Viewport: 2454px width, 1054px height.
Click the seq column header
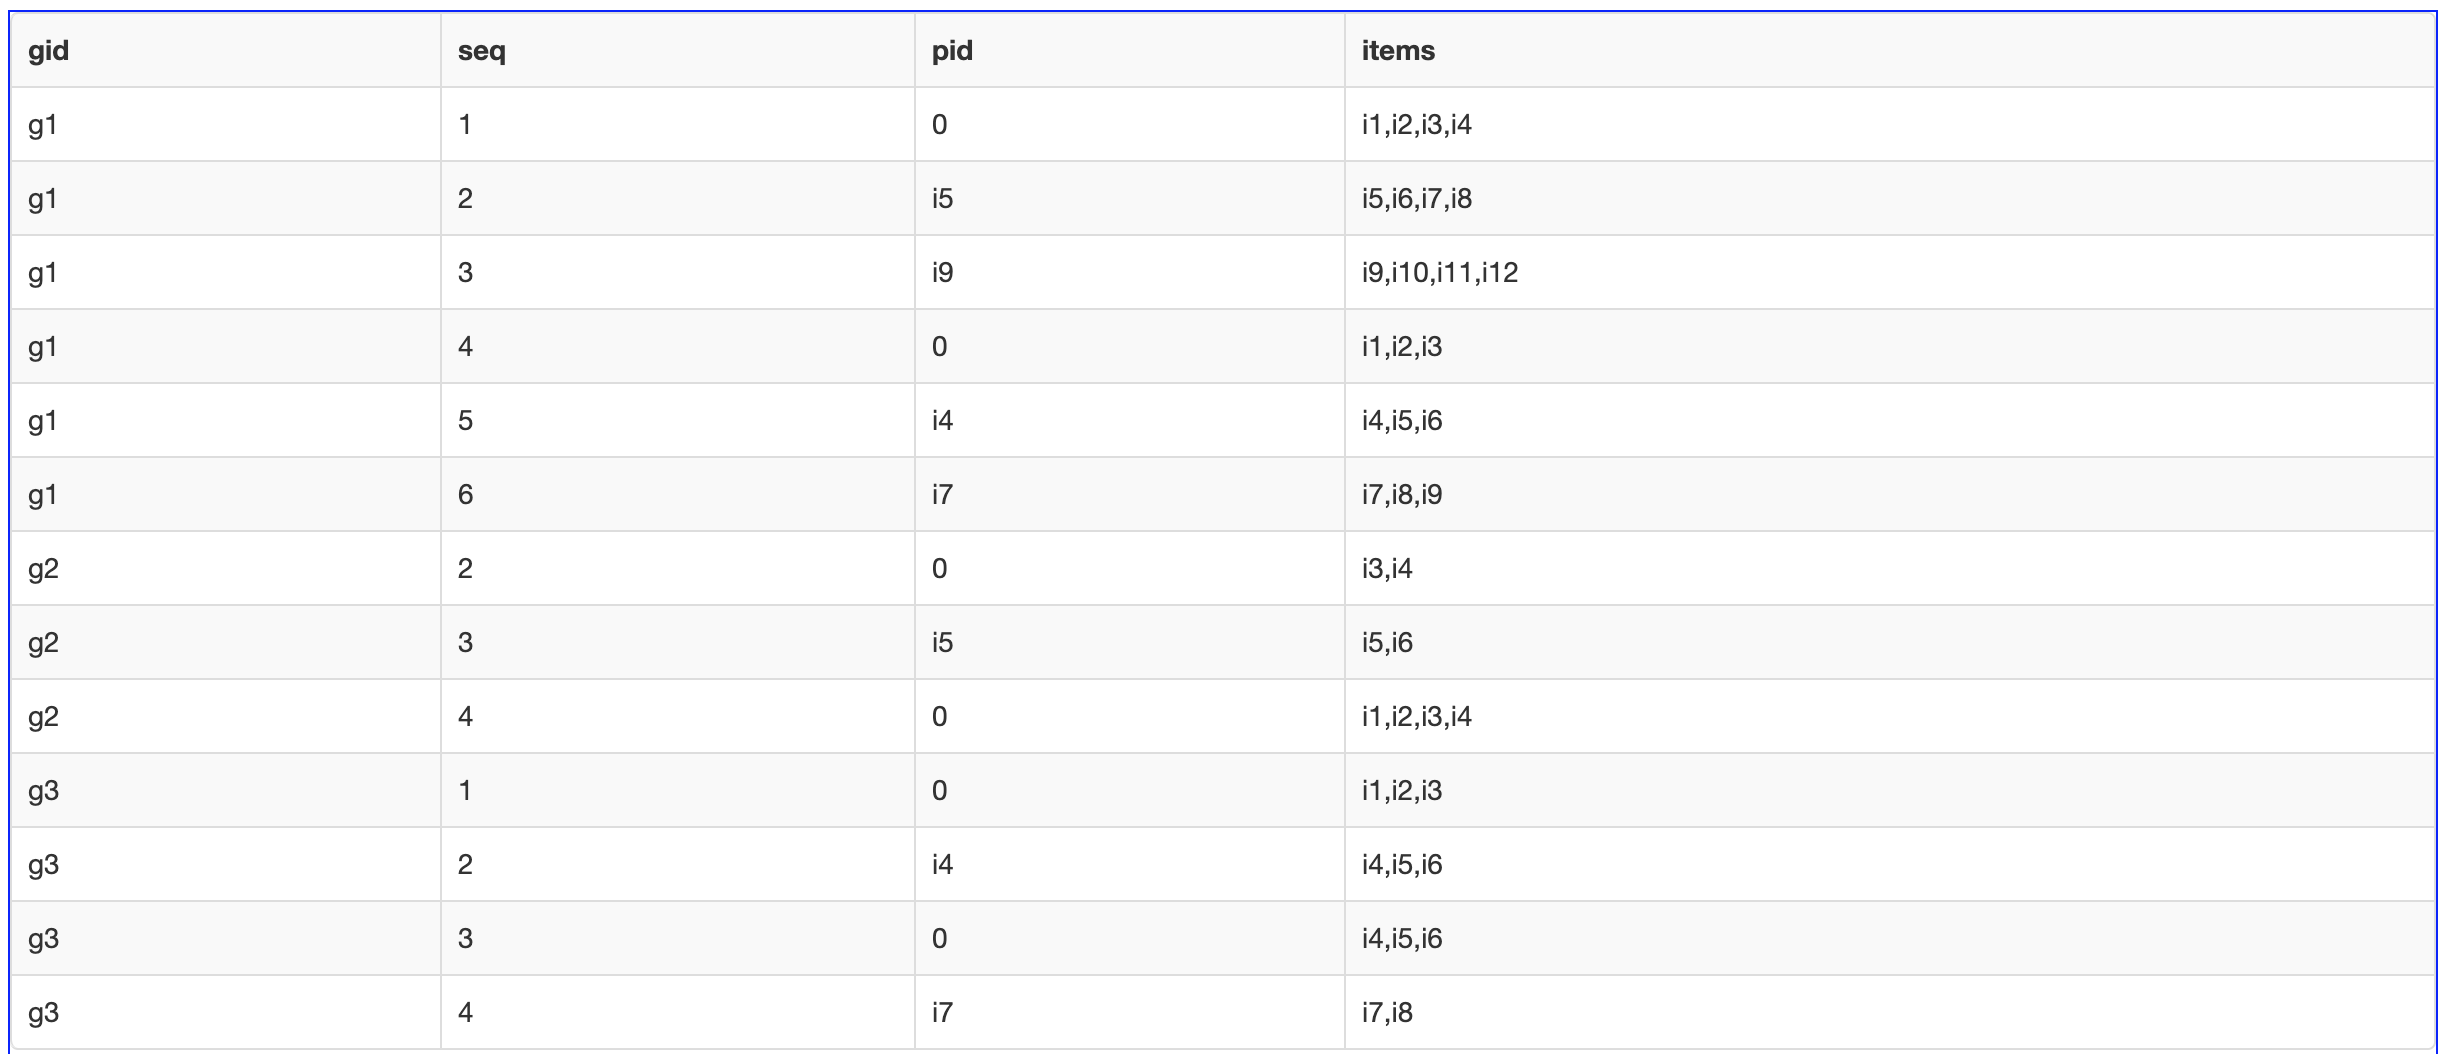click(678, 50)
